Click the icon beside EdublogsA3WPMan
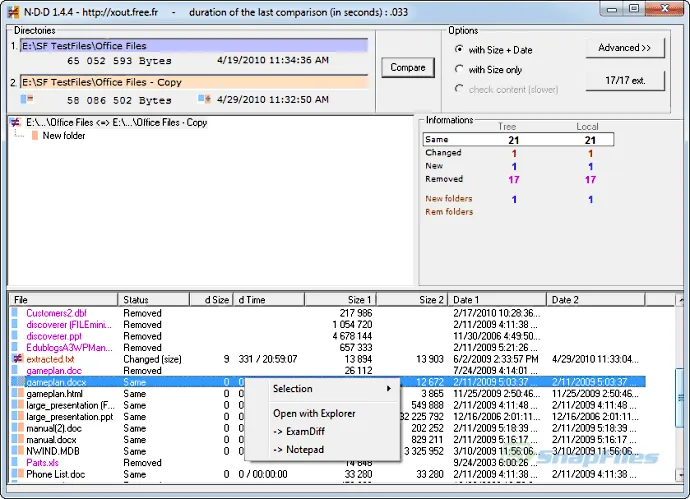This screenshot has width=690, height=499. 15,347
